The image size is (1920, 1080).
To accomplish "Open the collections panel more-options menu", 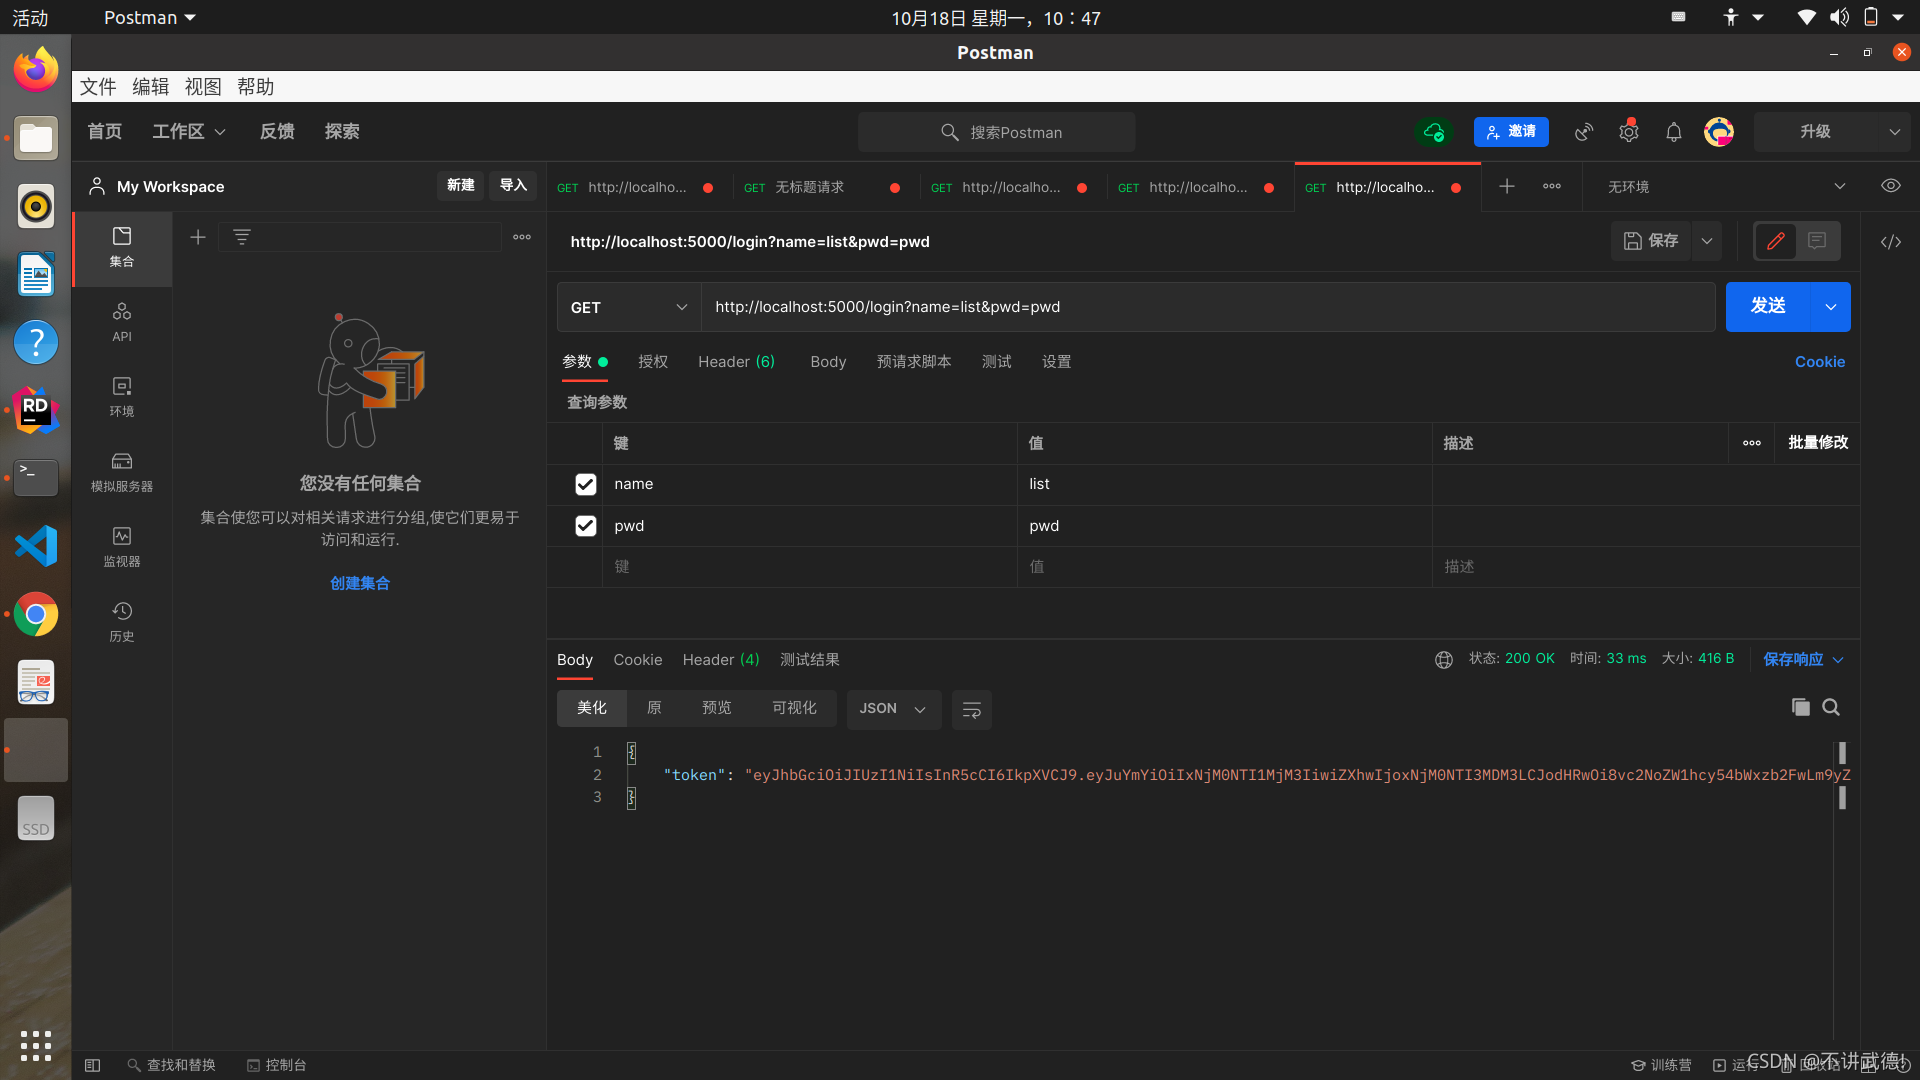I will tap(522, 237).
